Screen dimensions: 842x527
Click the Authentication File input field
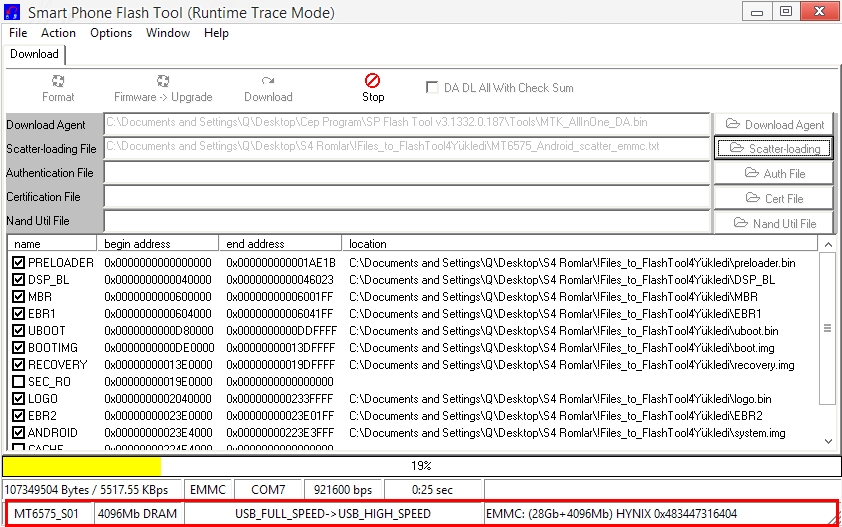point(406,173)
